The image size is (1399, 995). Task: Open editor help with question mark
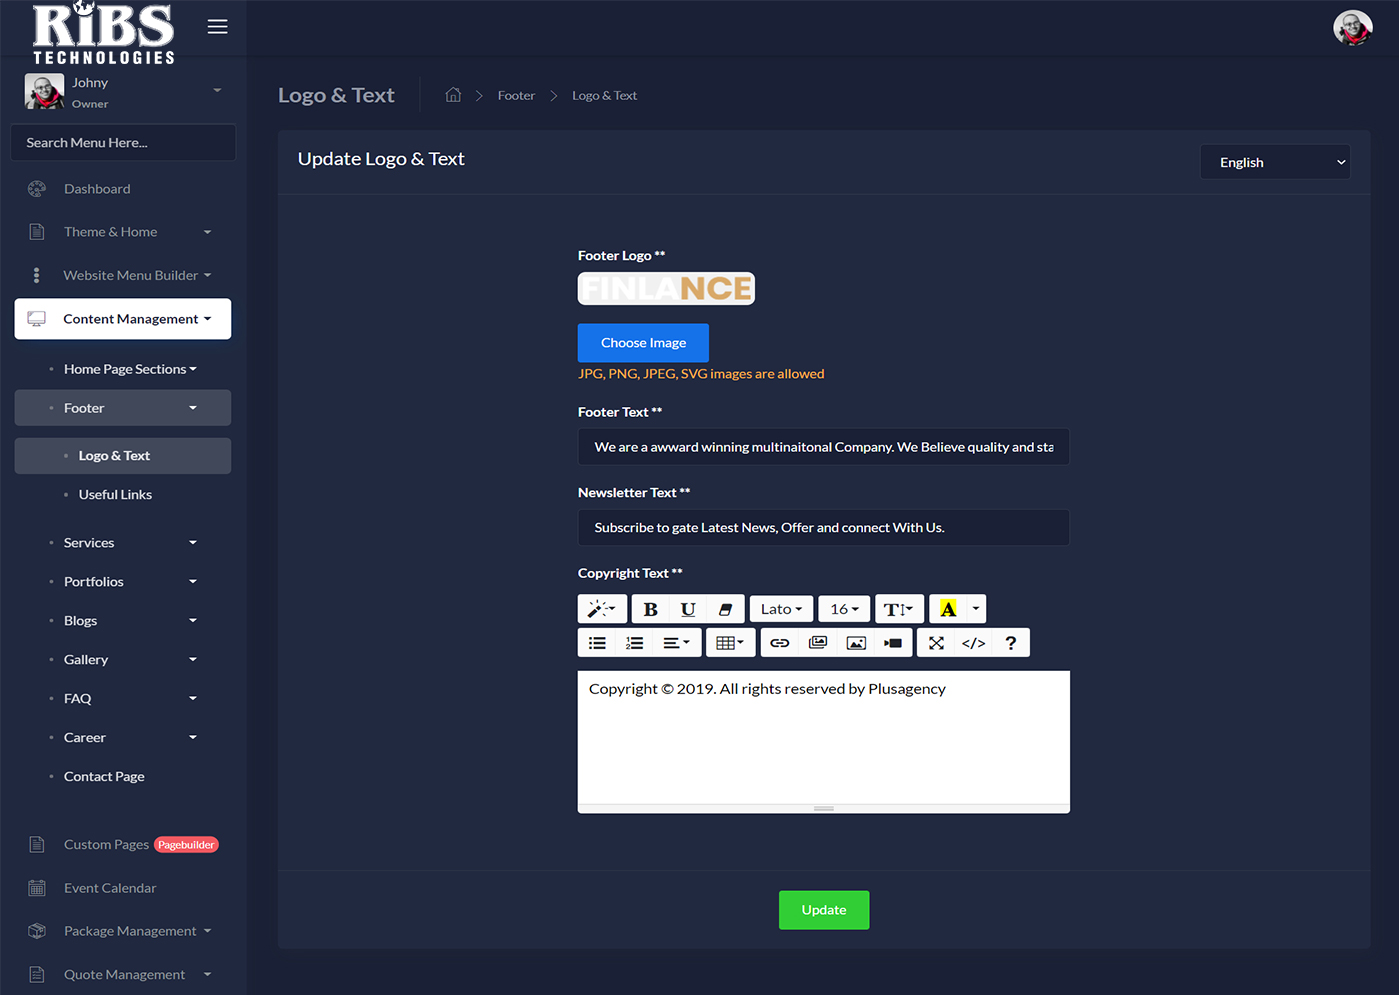coord(1010,643)
